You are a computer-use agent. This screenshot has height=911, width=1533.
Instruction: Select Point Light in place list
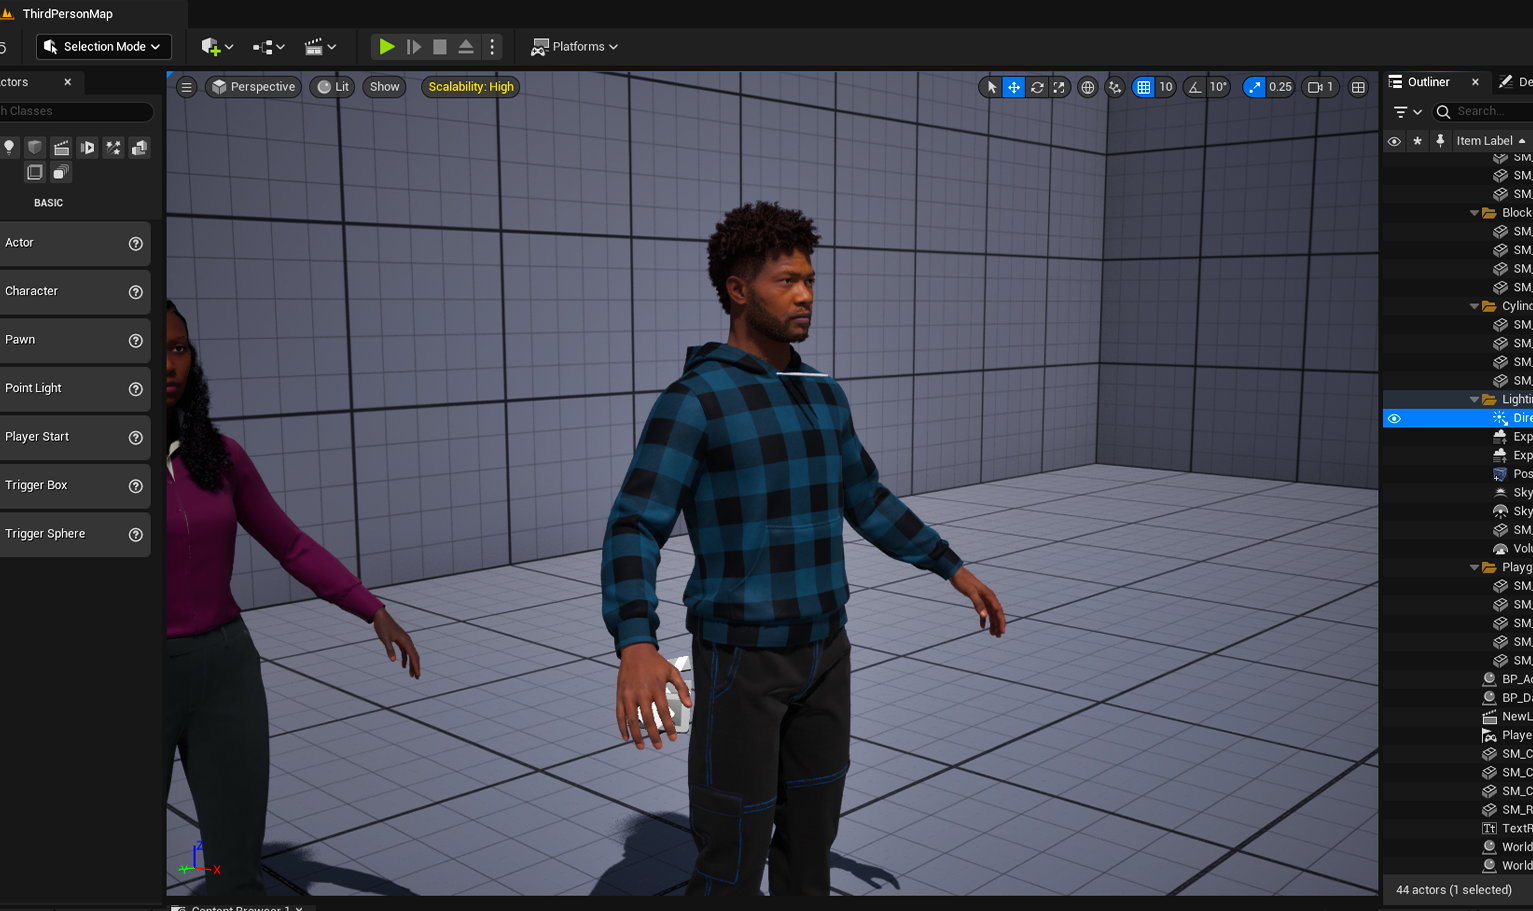click(75, 388)
